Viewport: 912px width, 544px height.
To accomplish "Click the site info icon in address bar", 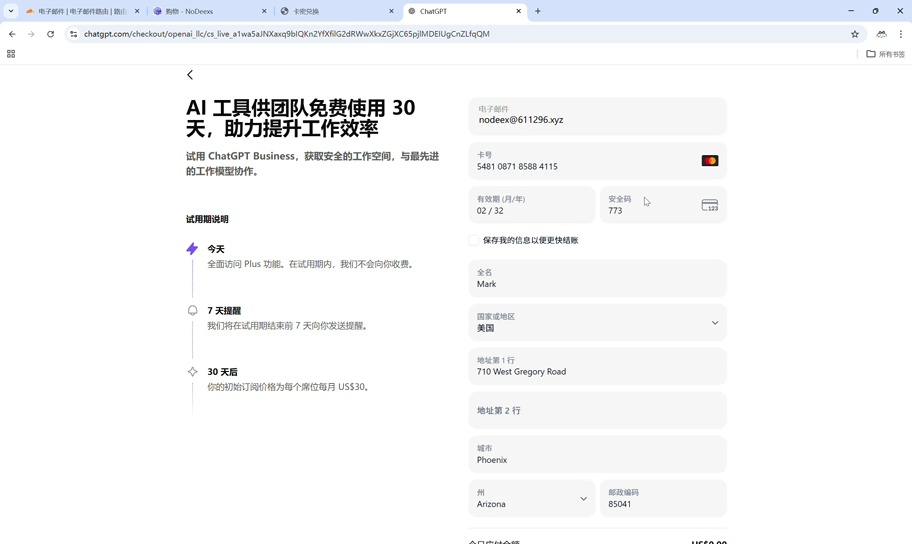I will coord(73,34).
